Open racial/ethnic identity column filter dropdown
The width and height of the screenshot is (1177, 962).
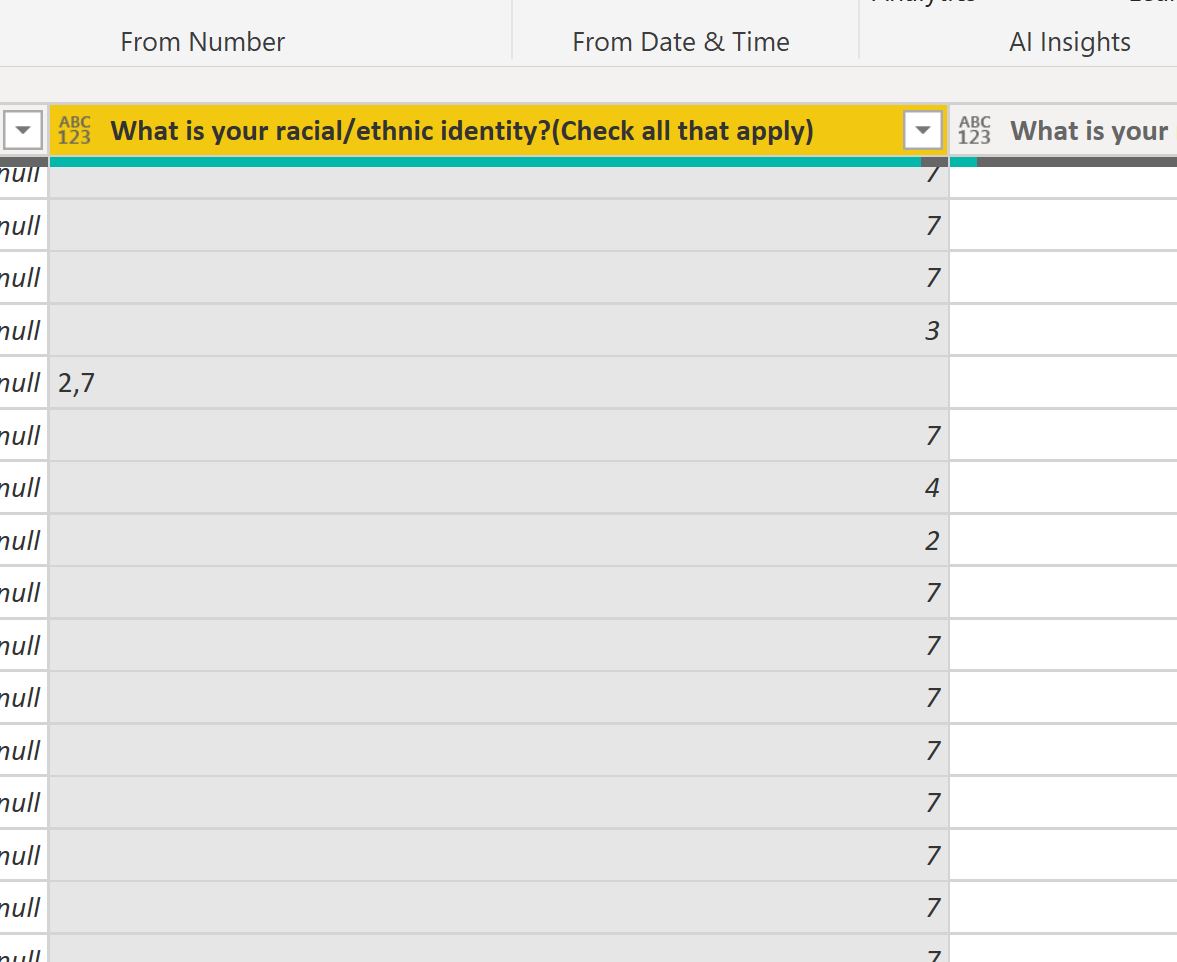coord(923,131)
